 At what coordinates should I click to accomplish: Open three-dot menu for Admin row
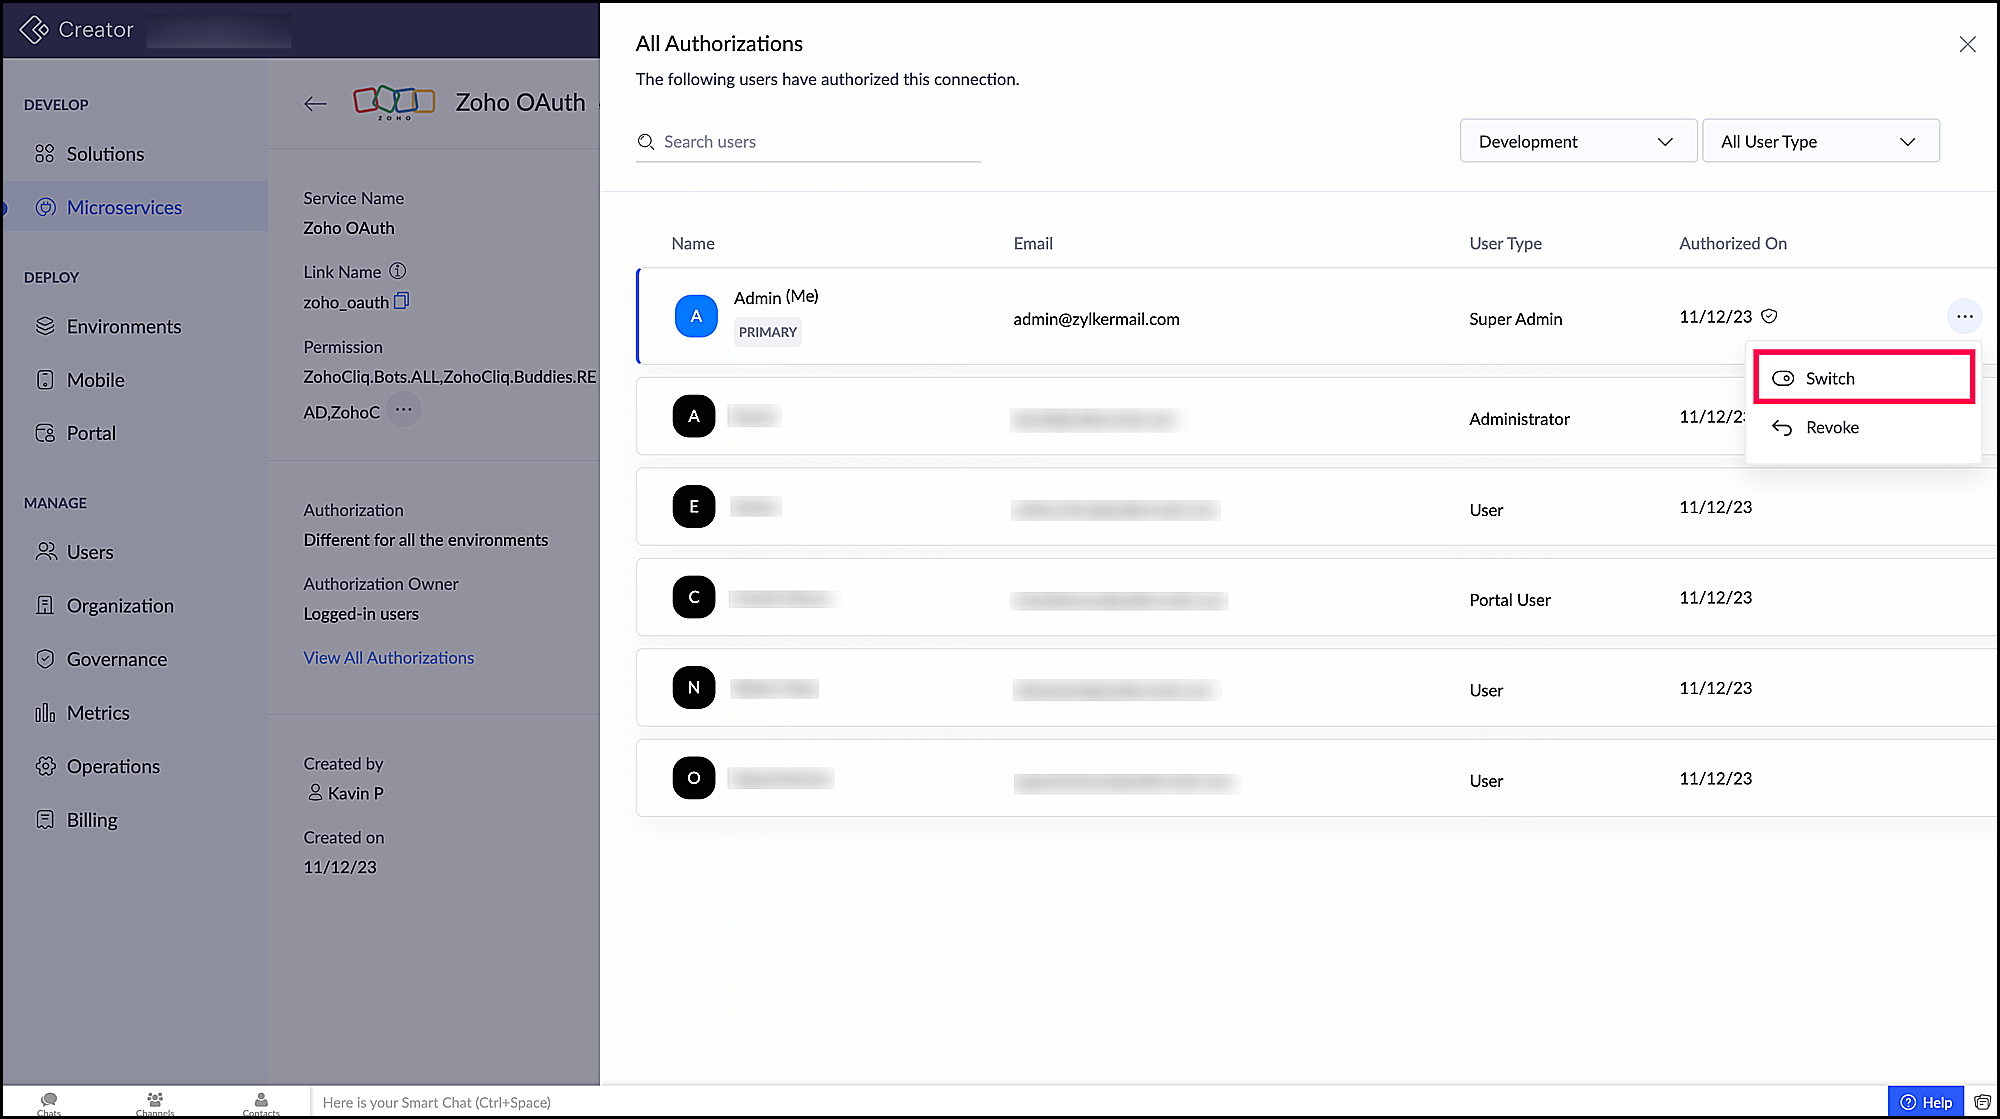[1964, 317]
